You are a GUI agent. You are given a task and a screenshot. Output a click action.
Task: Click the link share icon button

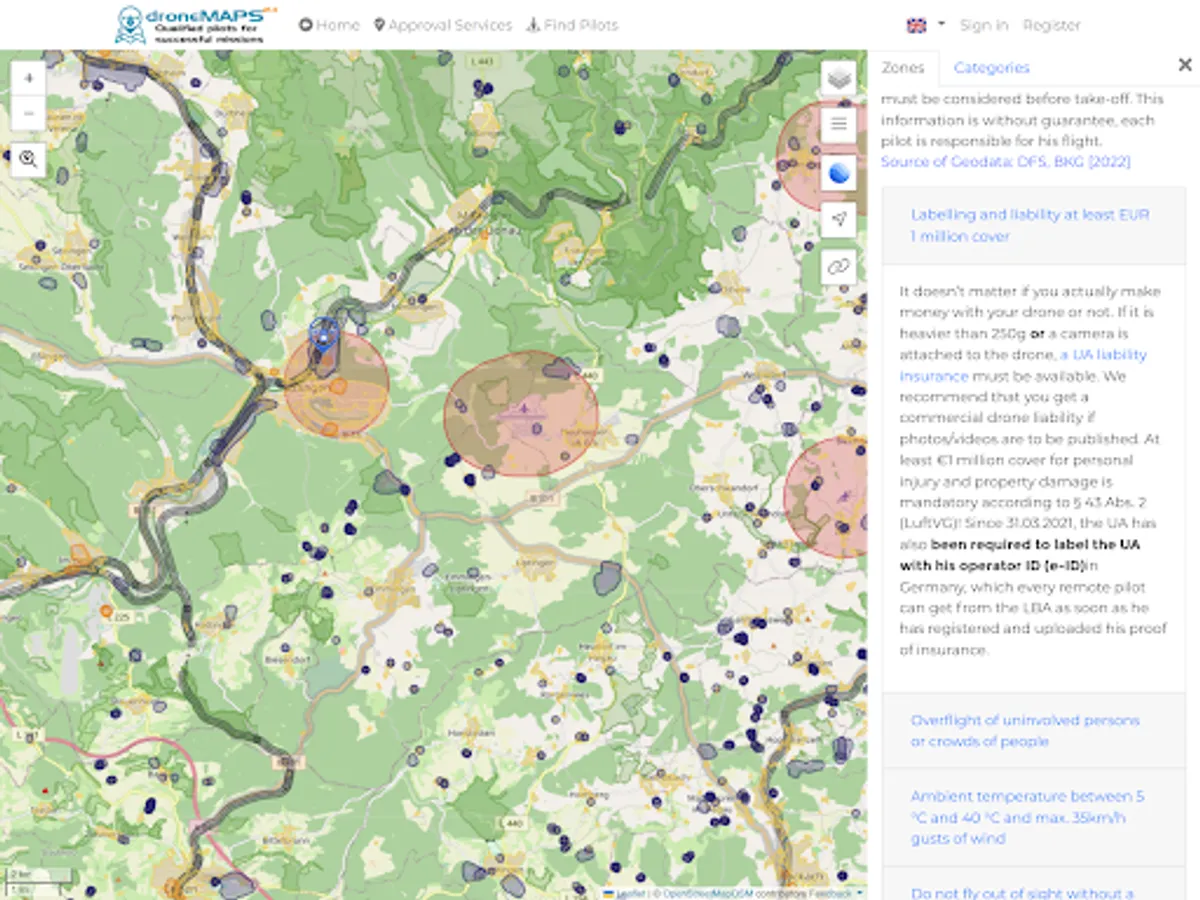coord(838,266)
